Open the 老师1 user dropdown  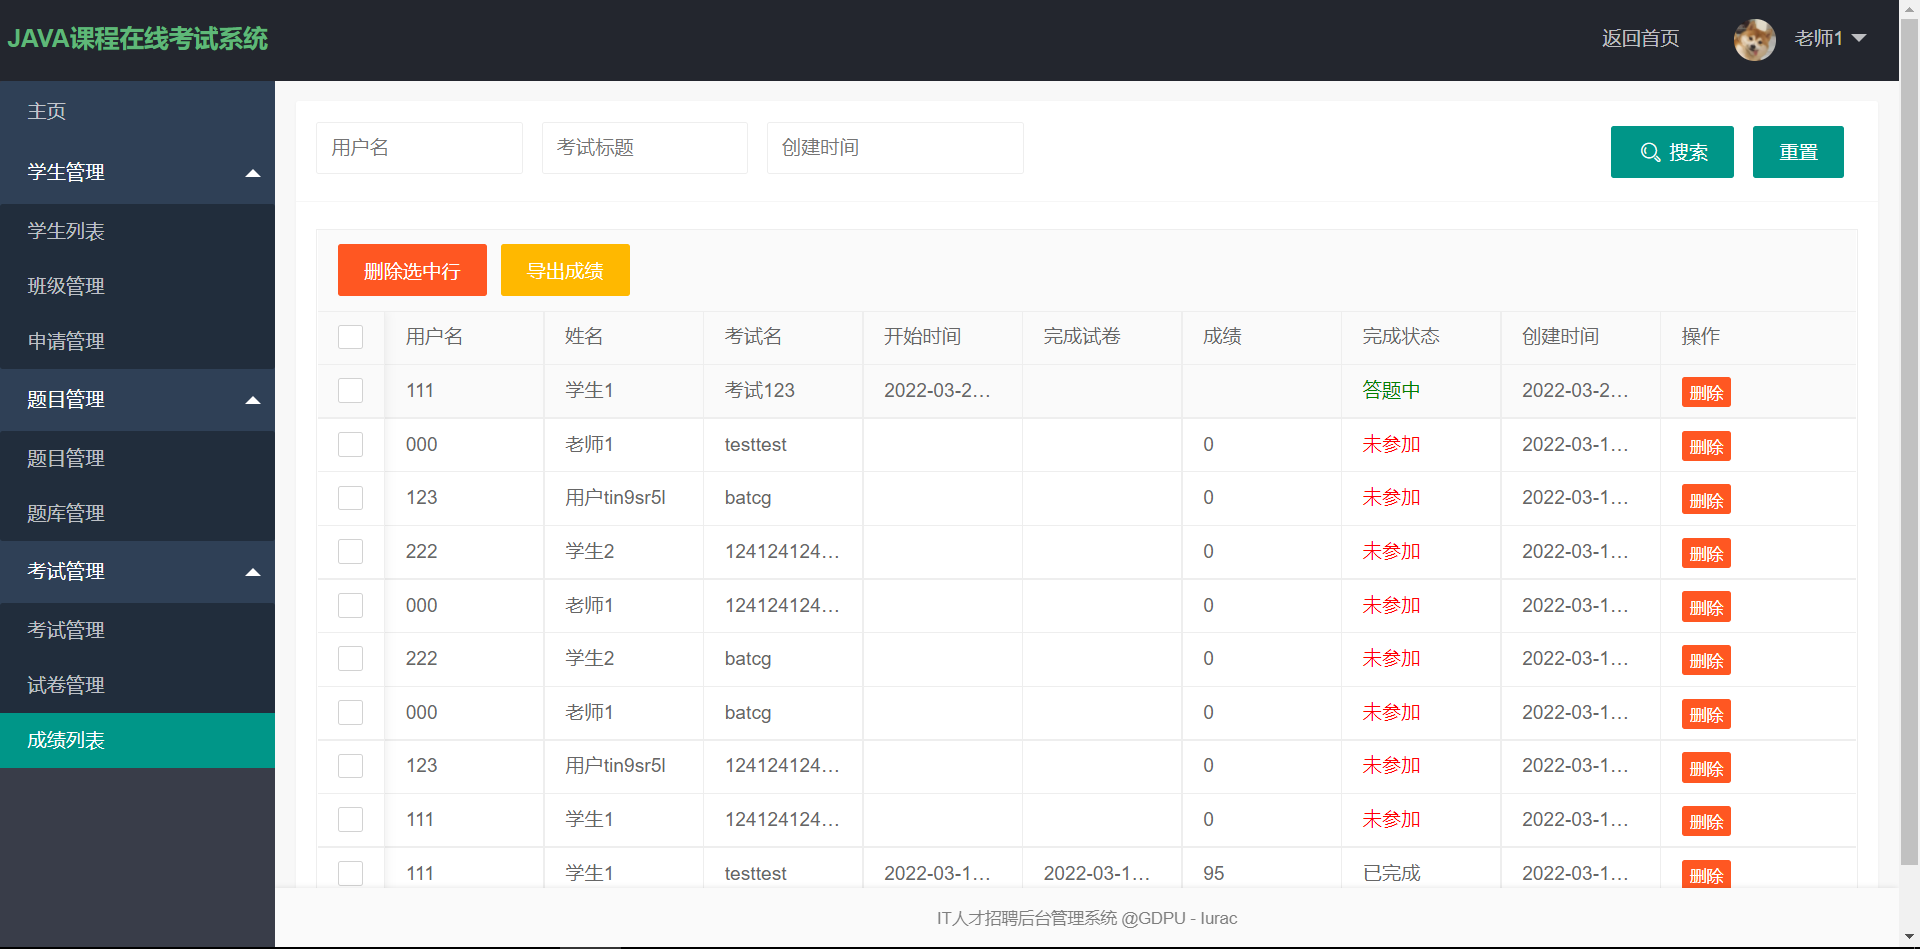coord(1830,39)
